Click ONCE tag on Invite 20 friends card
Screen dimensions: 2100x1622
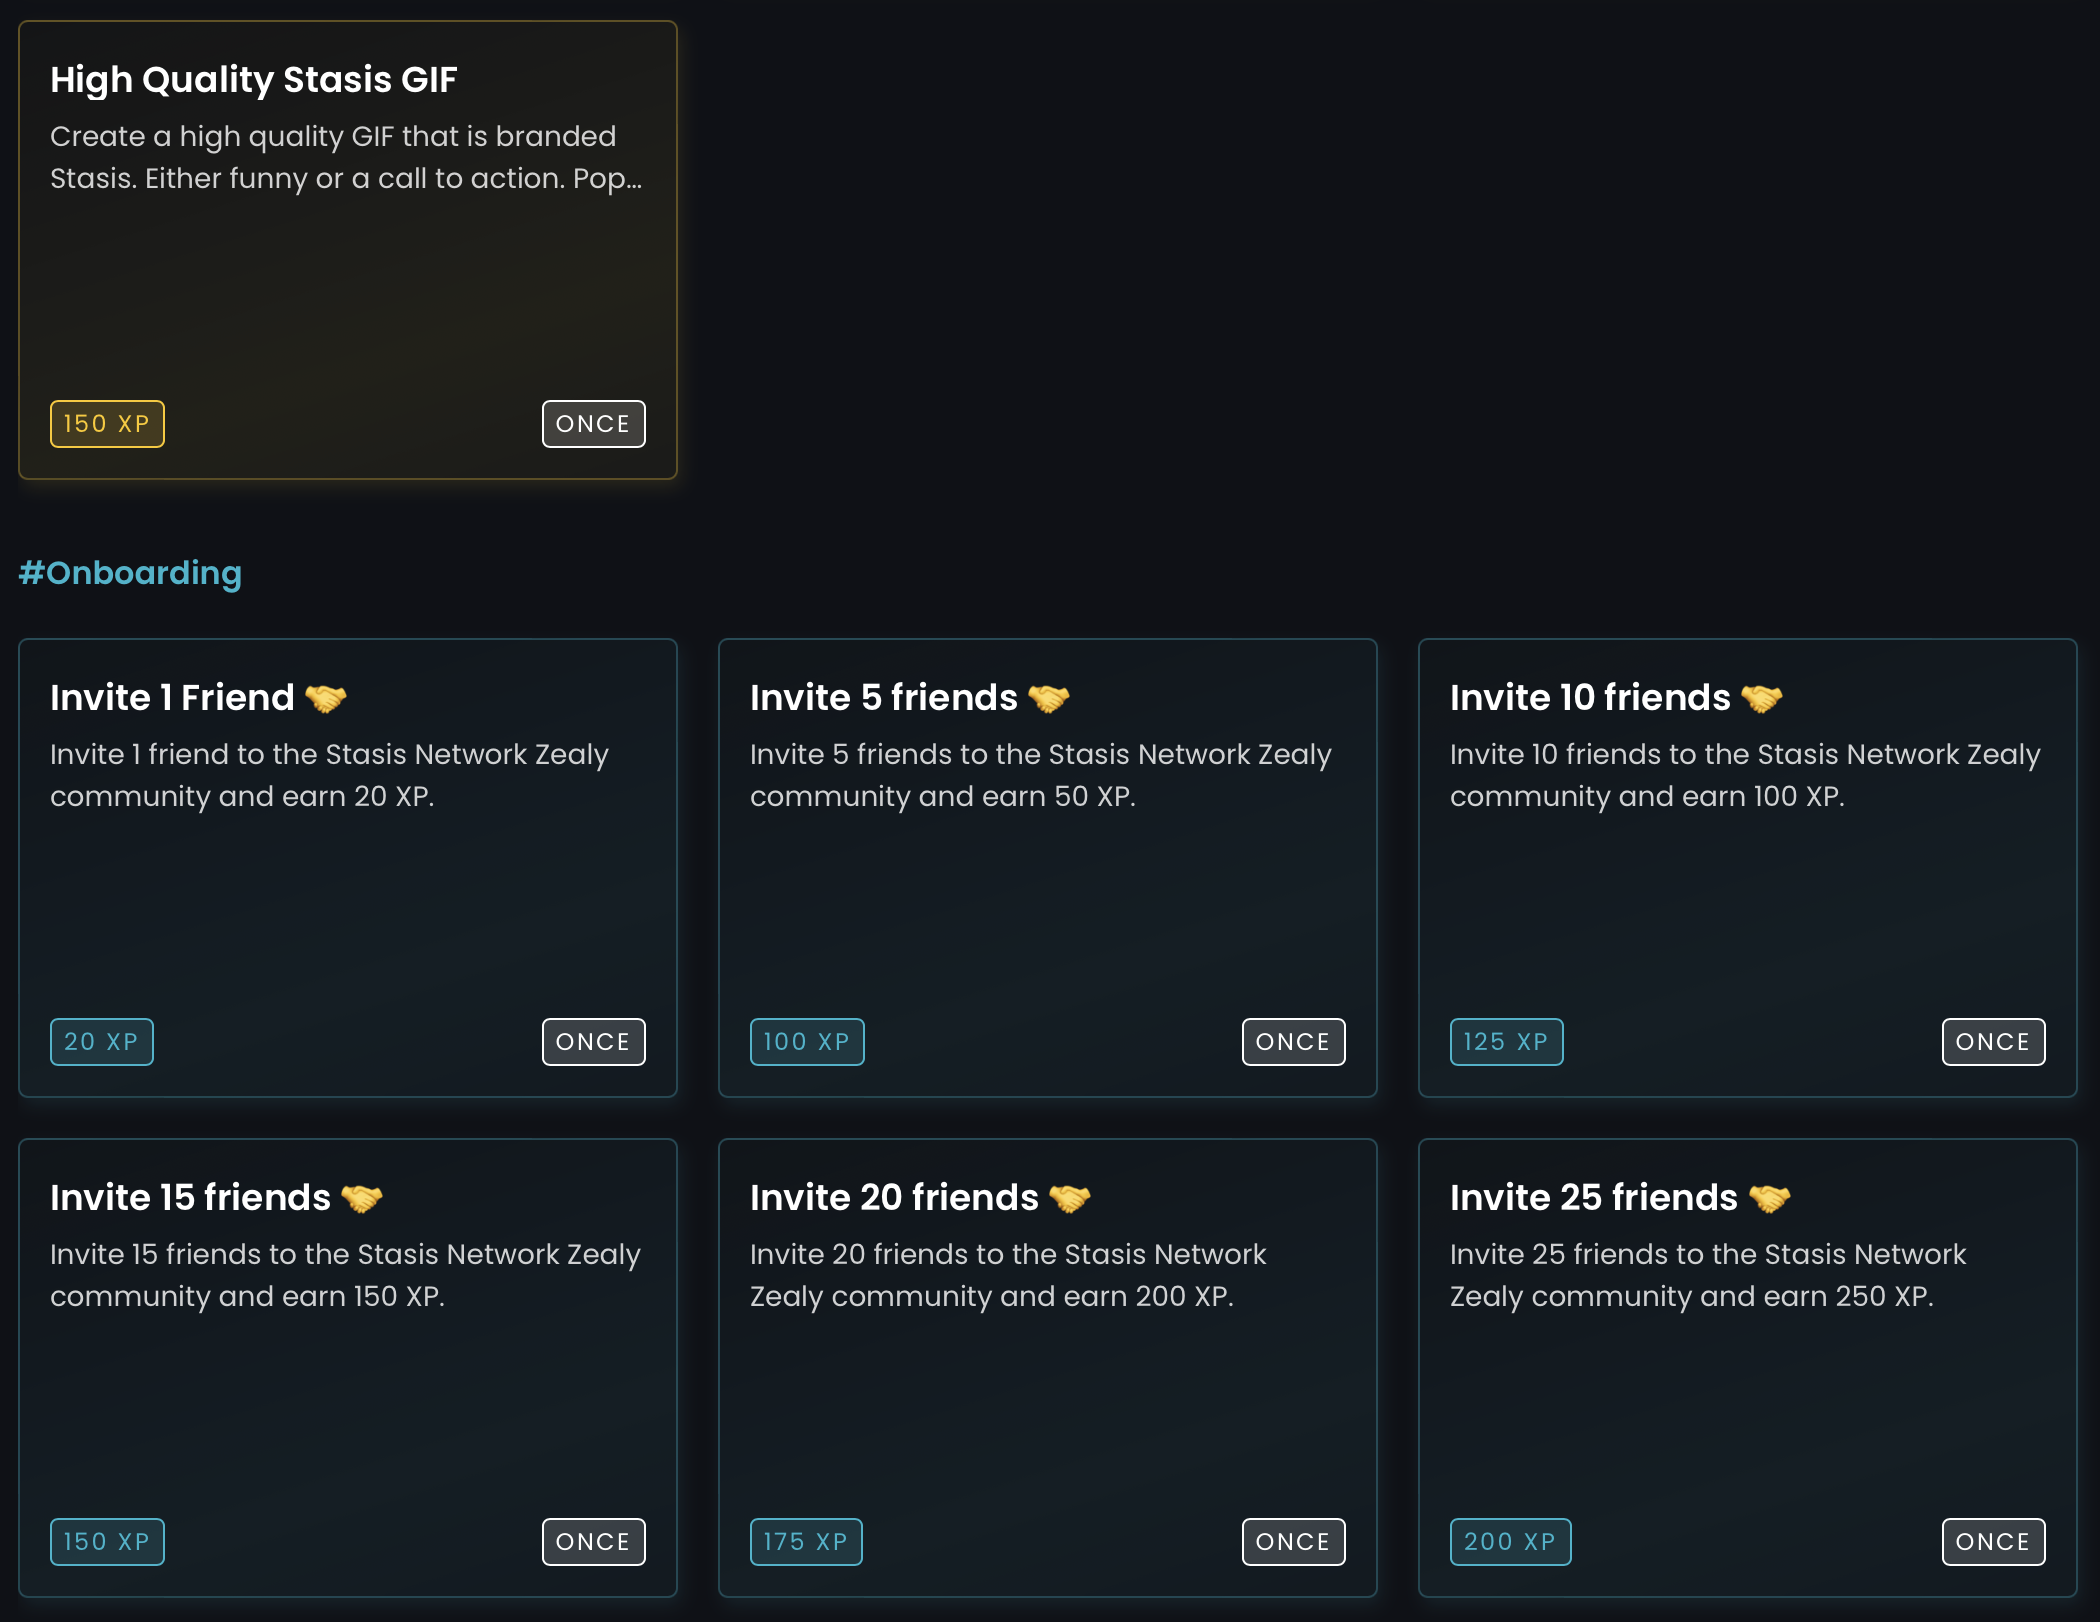[x=1294, y=1542]
